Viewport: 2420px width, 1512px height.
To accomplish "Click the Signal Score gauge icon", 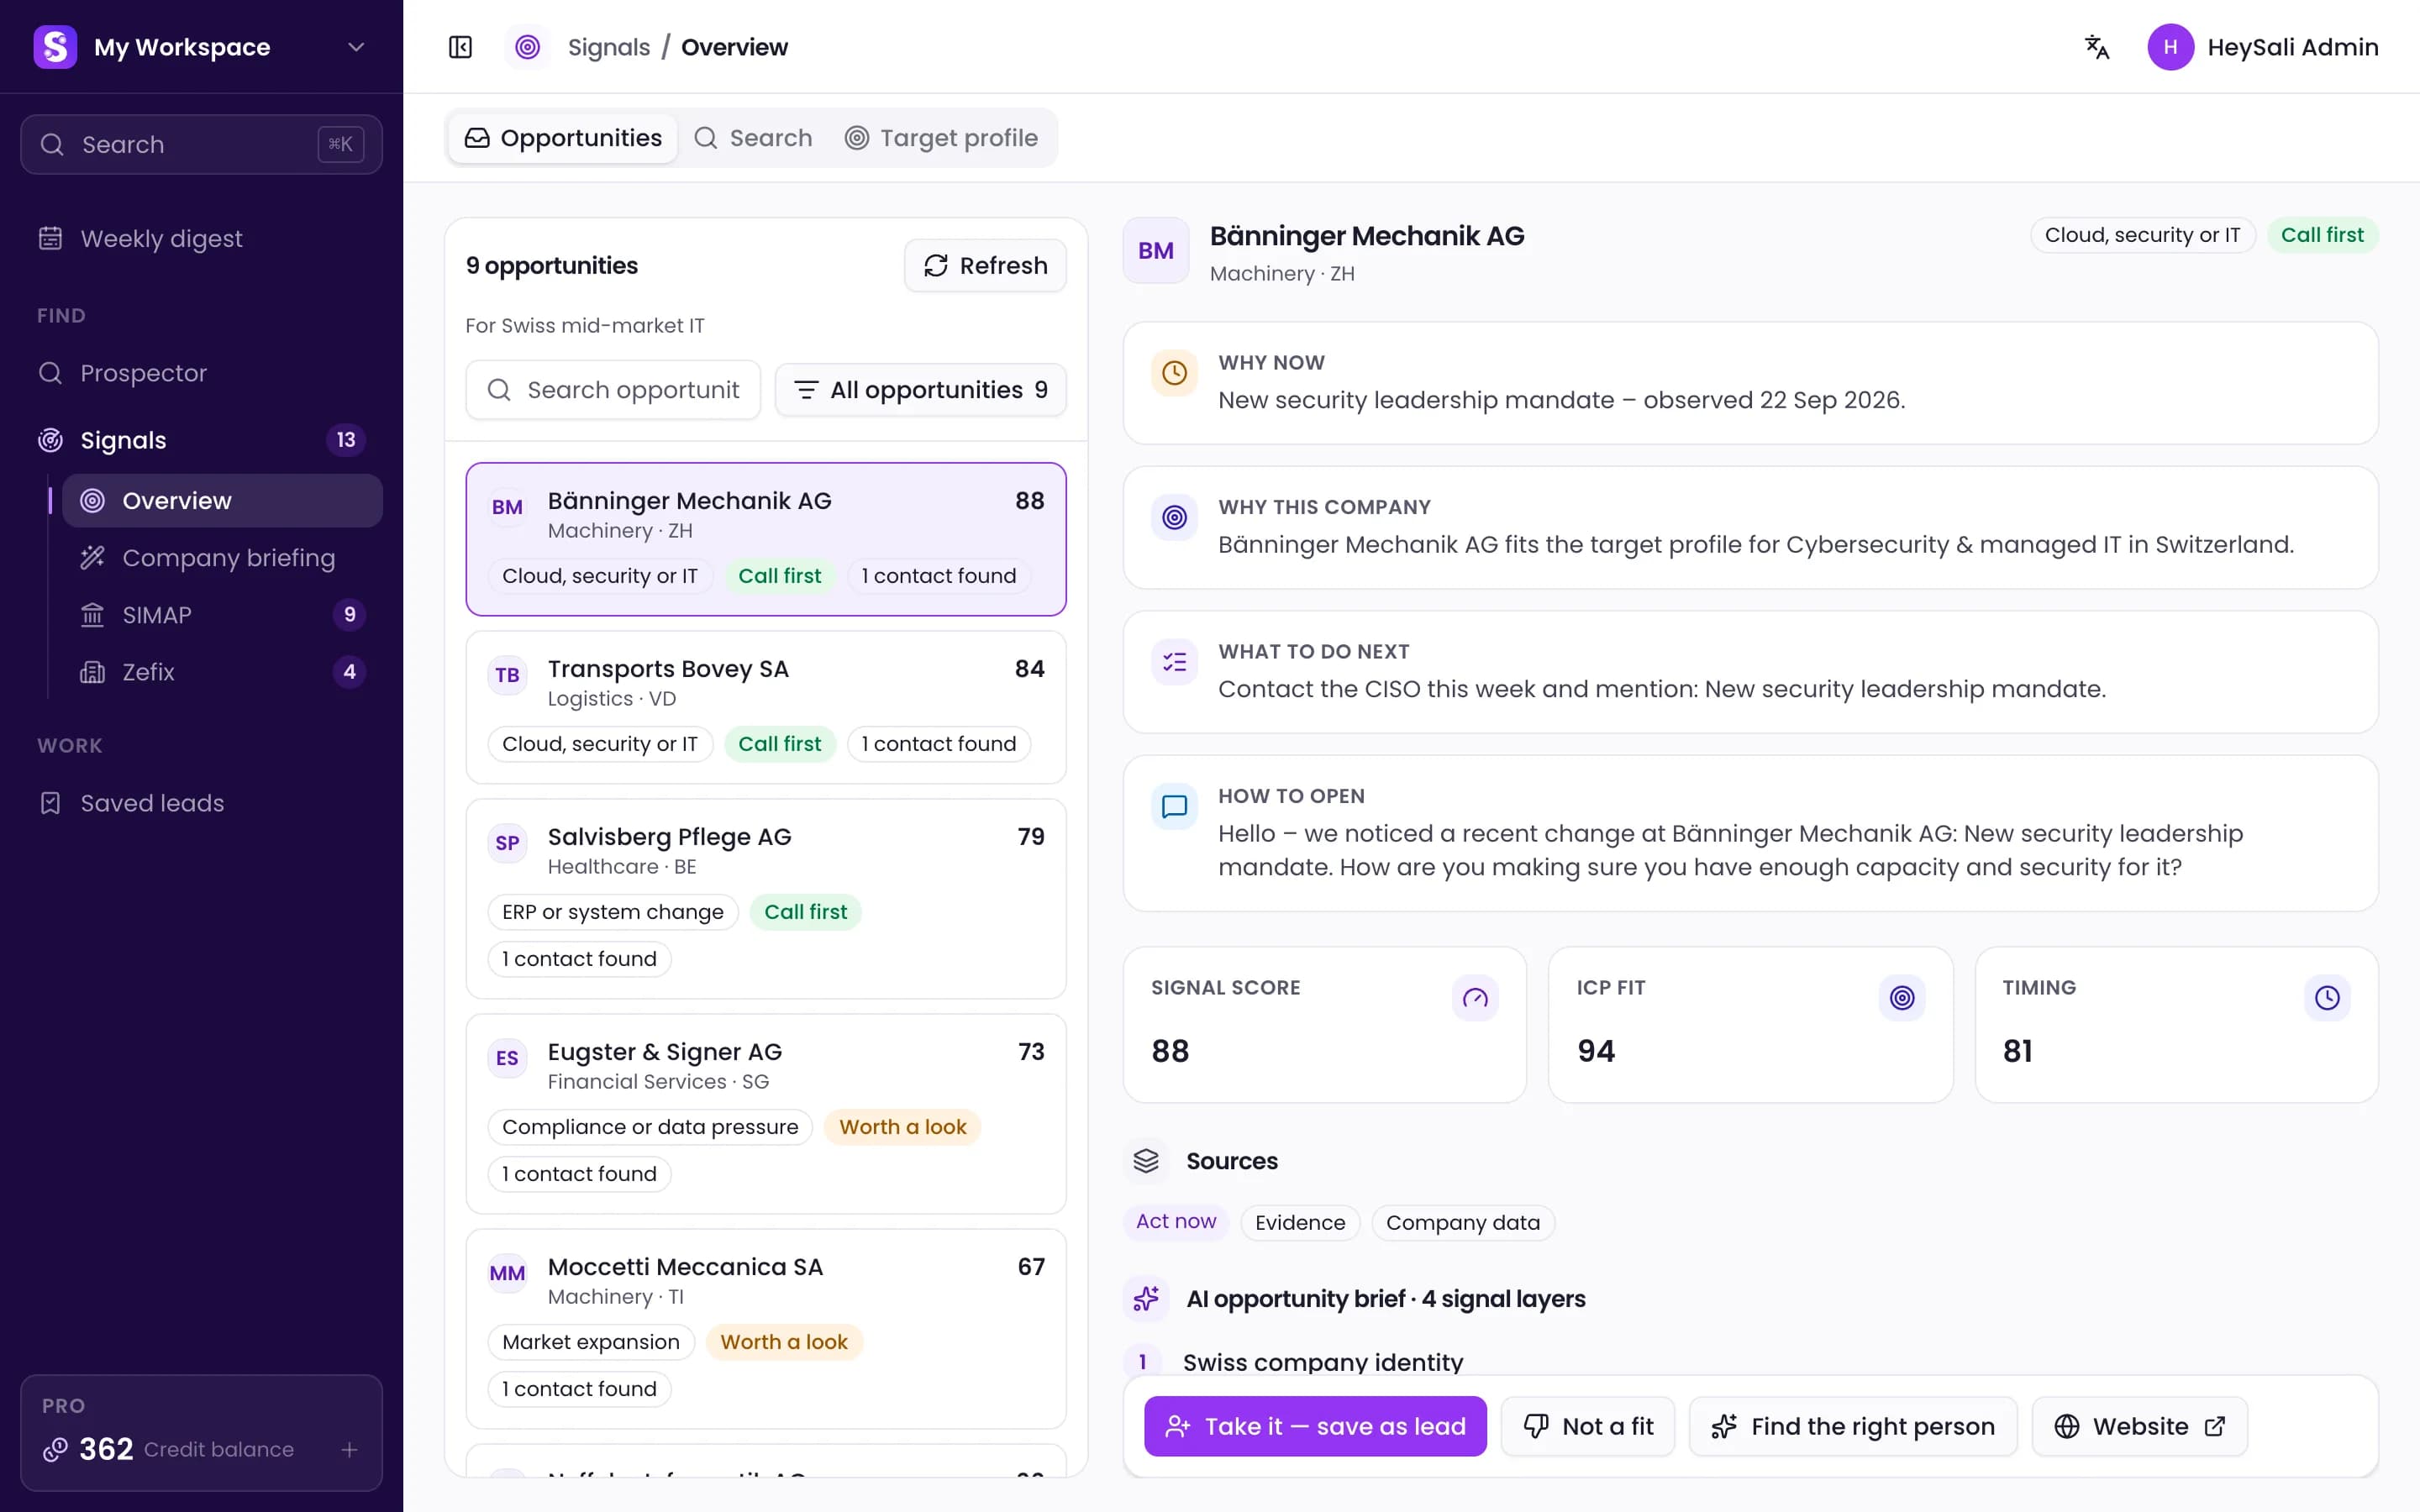I will (1475, 998).
